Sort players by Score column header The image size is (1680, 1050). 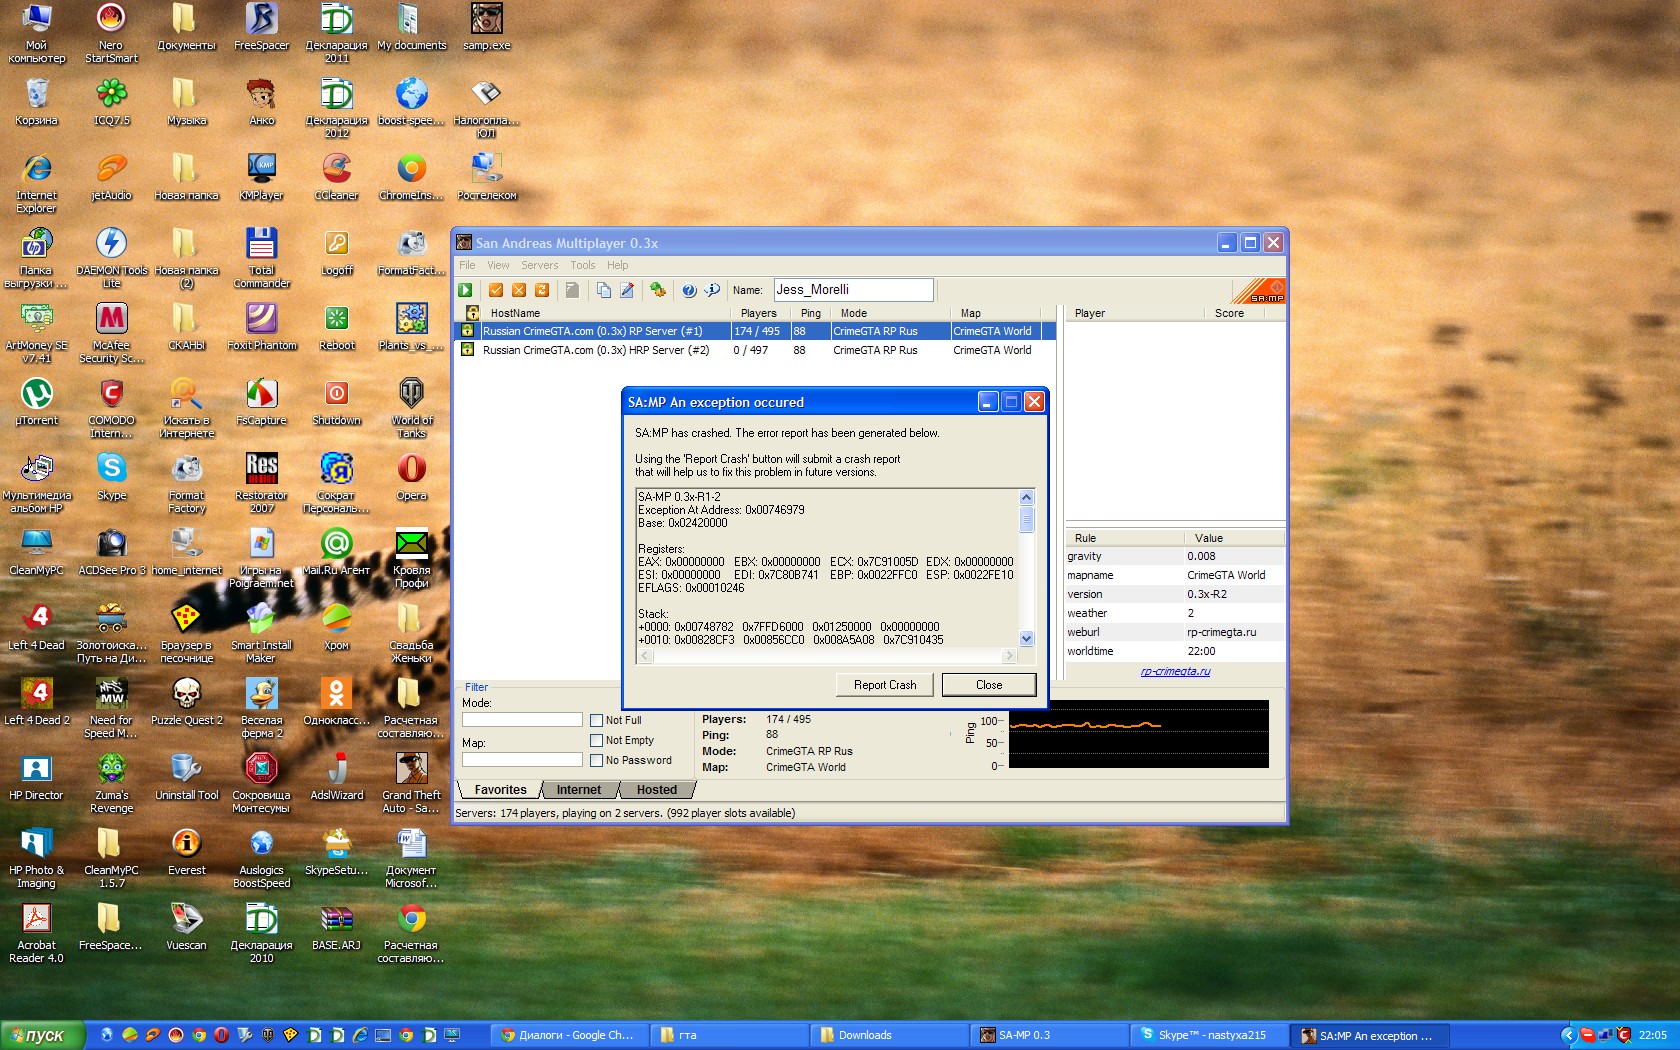1234,313
